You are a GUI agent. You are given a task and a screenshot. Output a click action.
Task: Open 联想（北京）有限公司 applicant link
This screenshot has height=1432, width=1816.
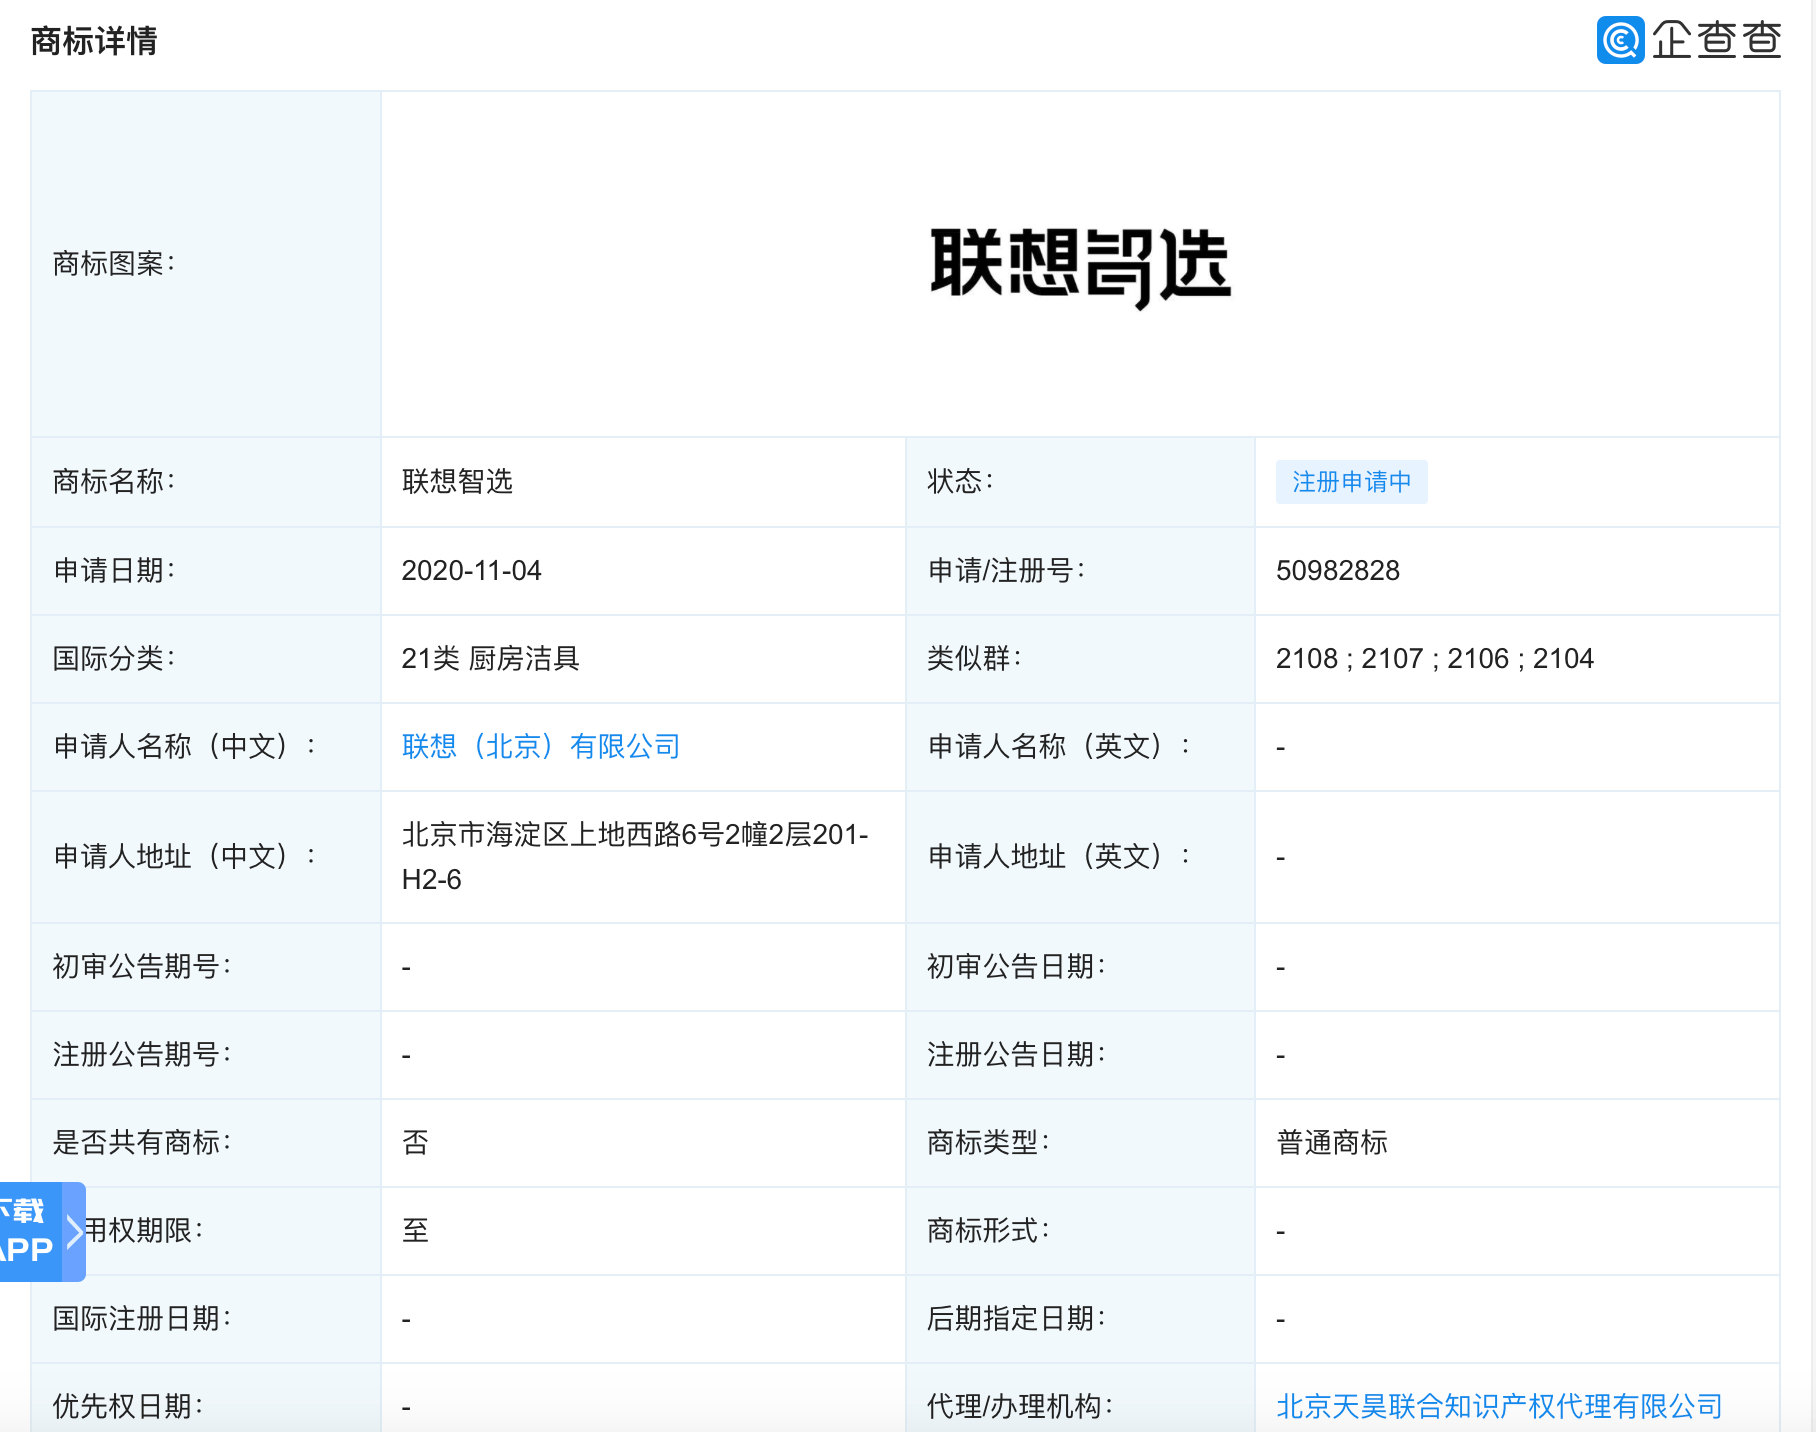pos(540,746)
